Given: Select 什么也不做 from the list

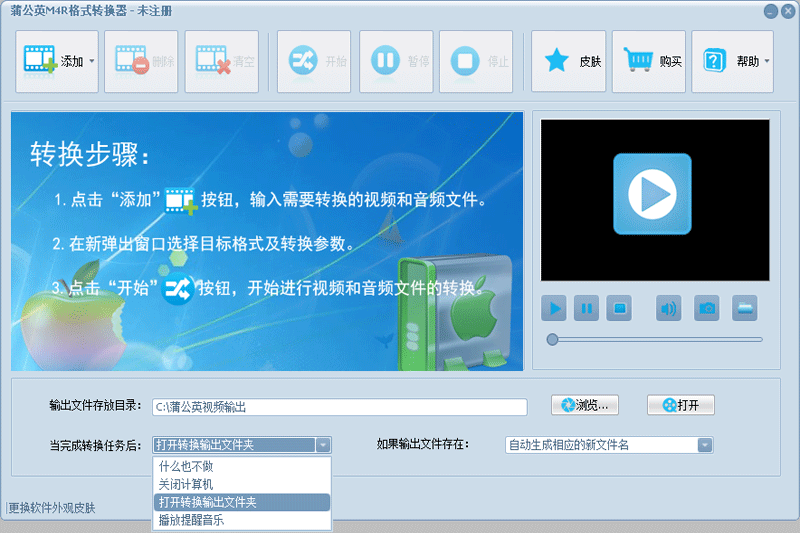Looking at the screenshot, I should (242, 466).
